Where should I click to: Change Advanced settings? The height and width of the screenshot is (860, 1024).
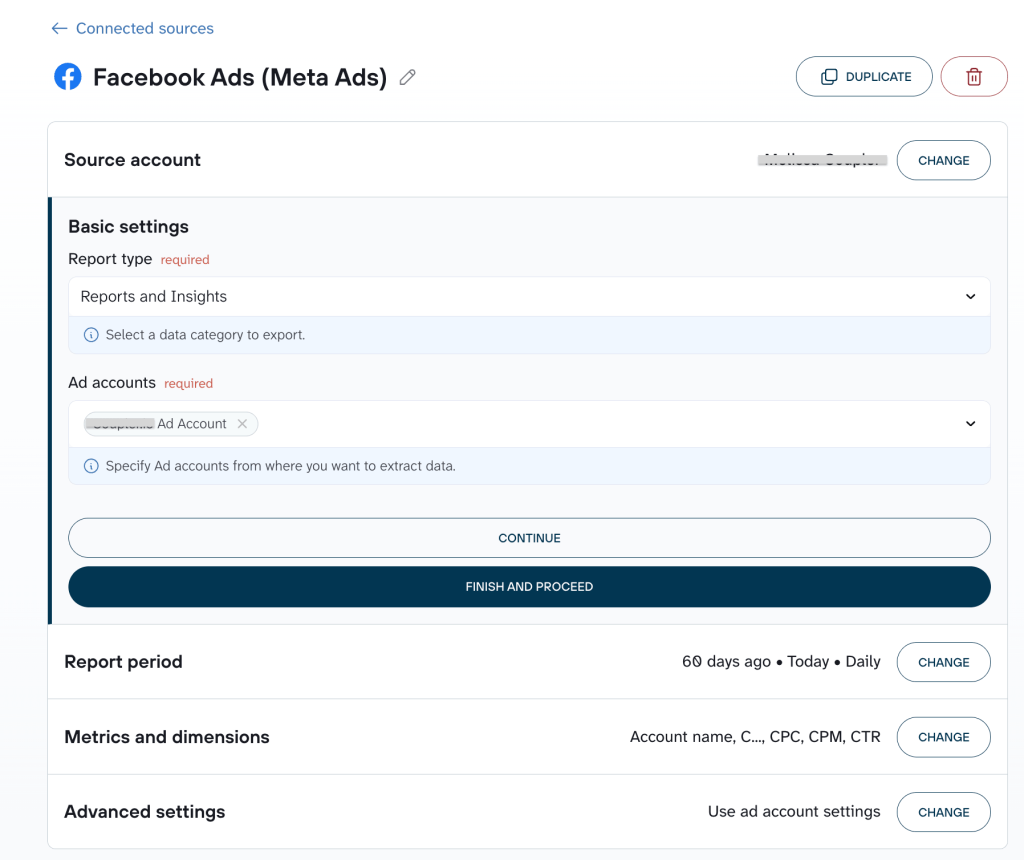944,812
